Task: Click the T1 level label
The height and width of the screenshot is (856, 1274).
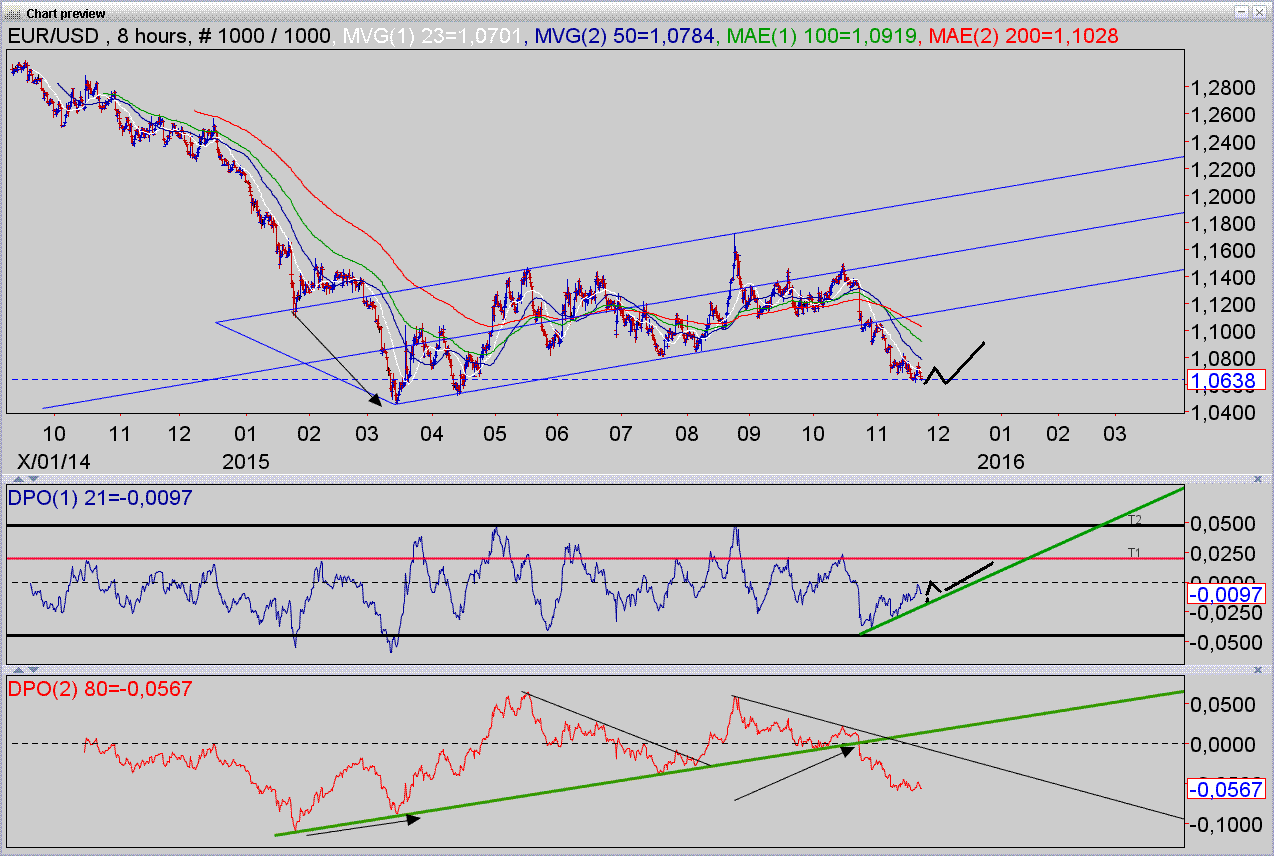Action: click(1134, 552)
